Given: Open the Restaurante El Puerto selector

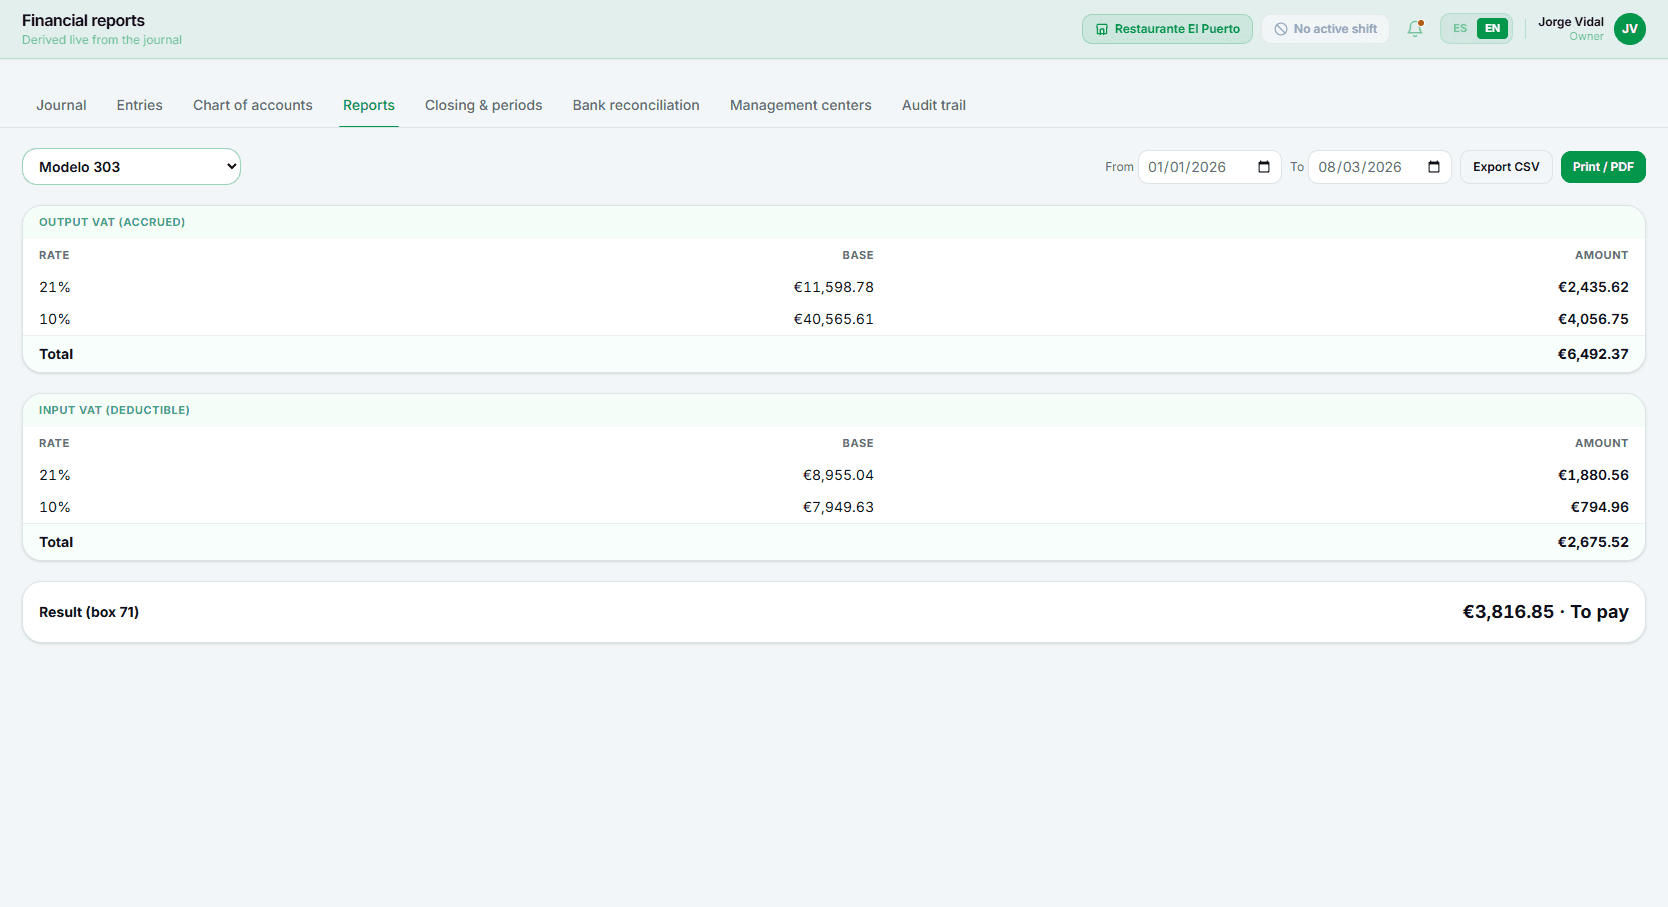Looking at the screenshot, I should [x=1167, y=29].
